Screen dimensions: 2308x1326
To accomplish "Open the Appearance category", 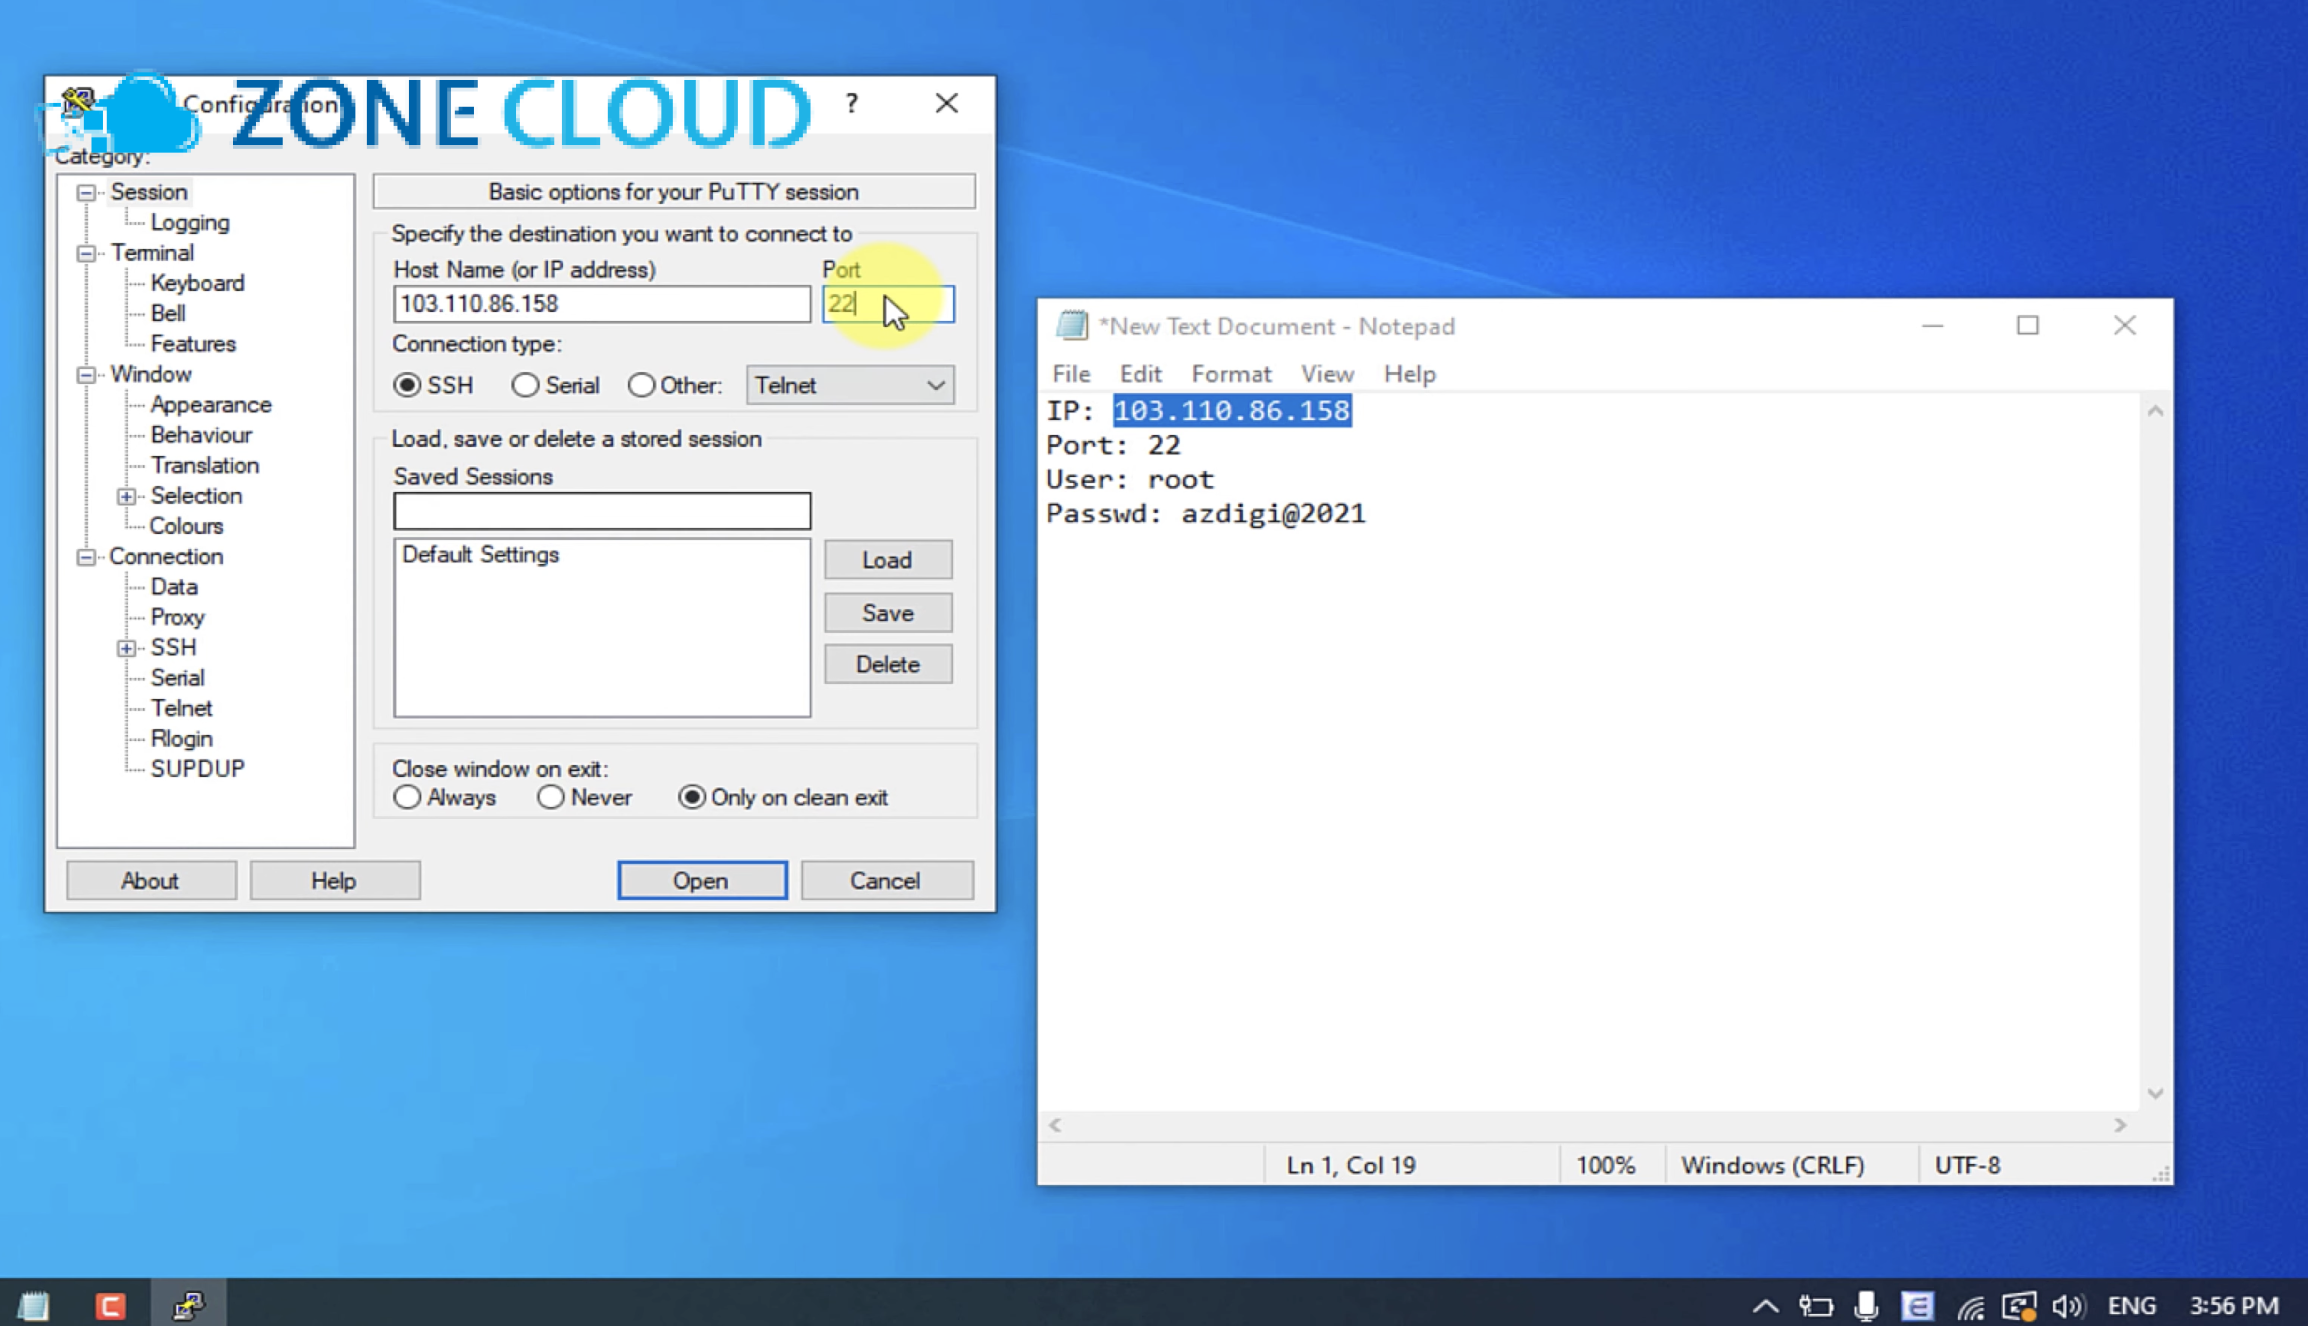I will click(211, 405).
